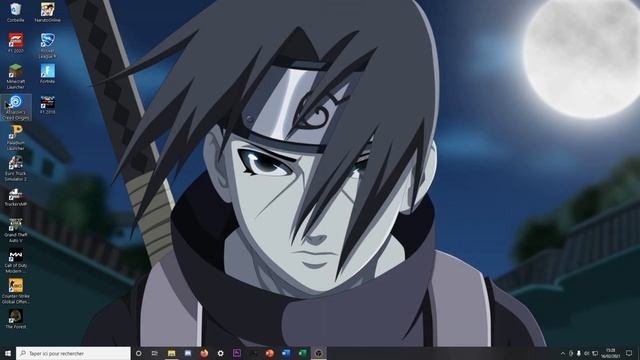Screen dimensions: 640x360
Task: Open Cortana from the taskbar circle icon
Action: pyautogui.click(x=139, y=353)
